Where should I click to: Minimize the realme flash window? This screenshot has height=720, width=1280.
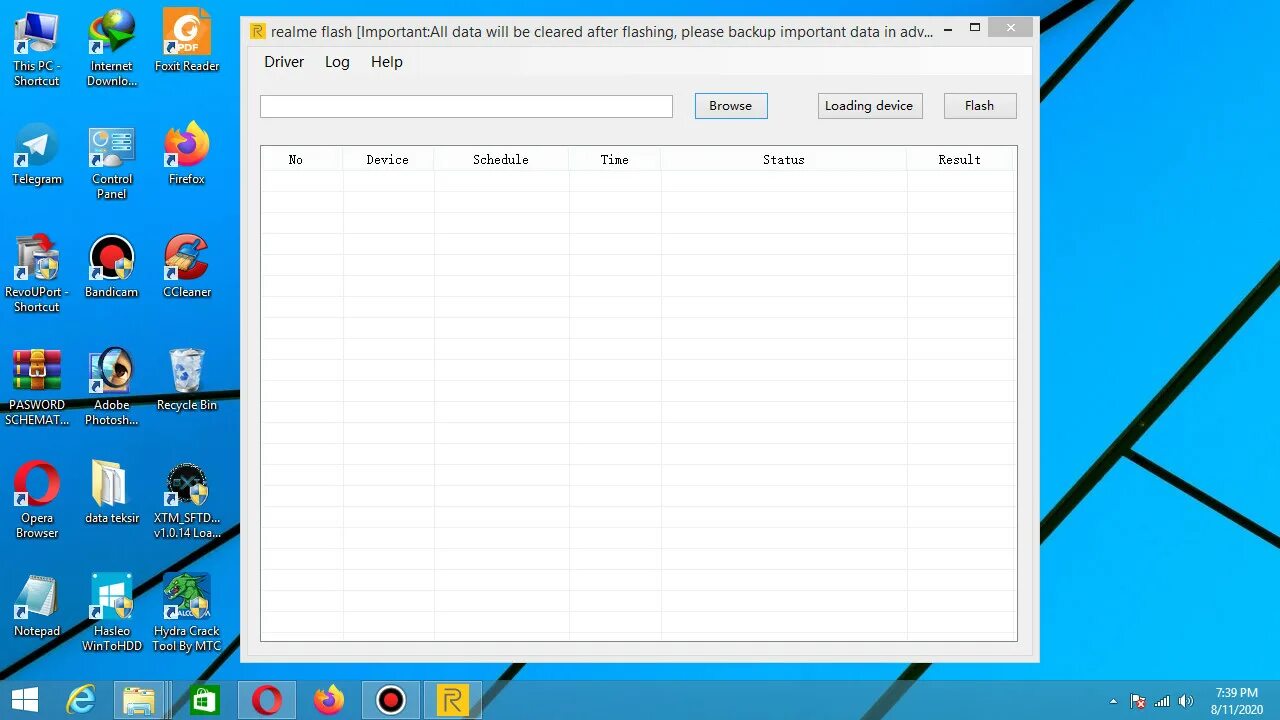[948, 30]
